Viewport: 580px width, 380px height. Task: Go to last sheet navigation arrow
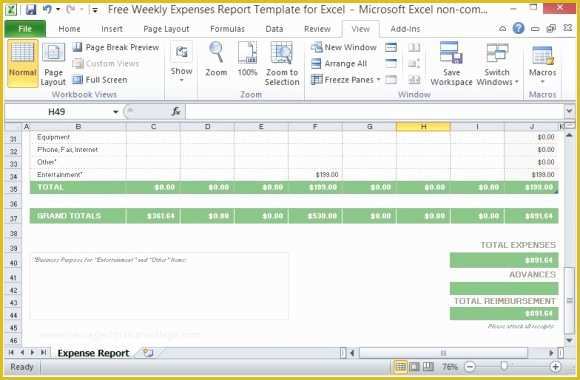tap(43, 353)
